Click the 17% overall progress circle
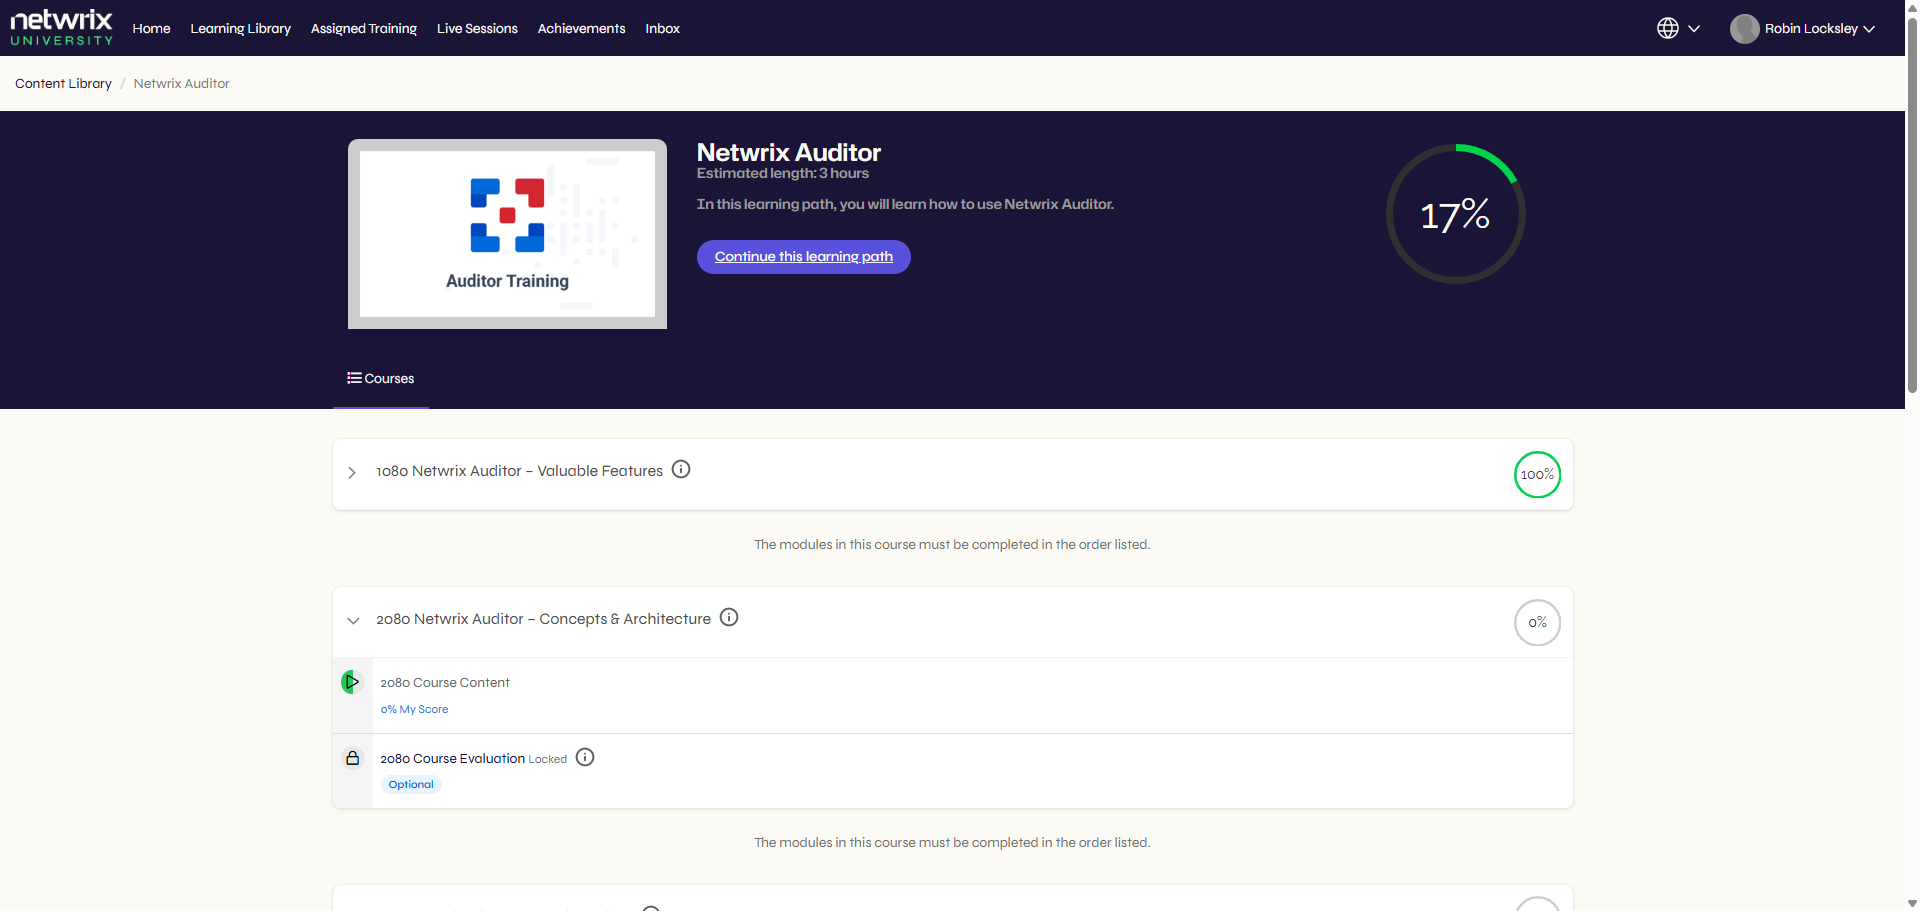This screenshot has width=1920, height=911. pyautogui.click(x=1455, y=214)
